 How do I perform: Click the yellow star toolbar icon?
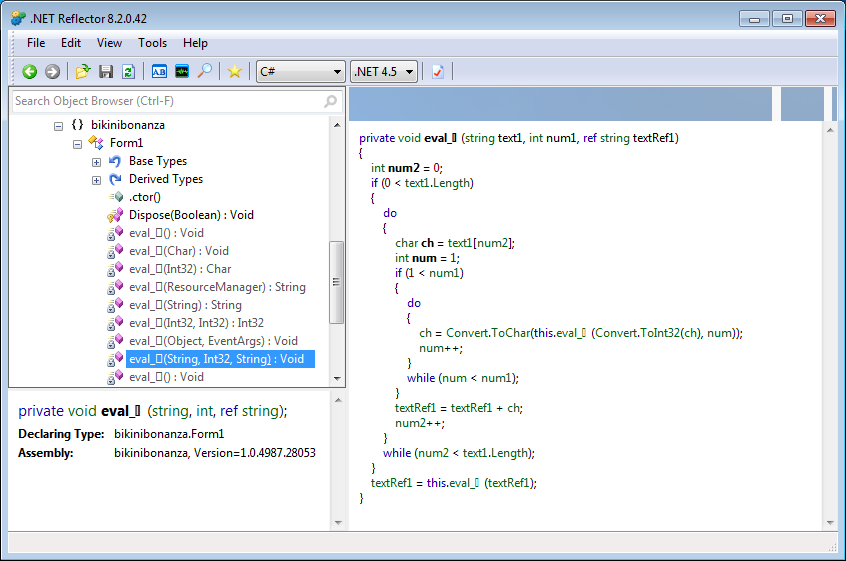pyautogui.click(x=235, y=71)
